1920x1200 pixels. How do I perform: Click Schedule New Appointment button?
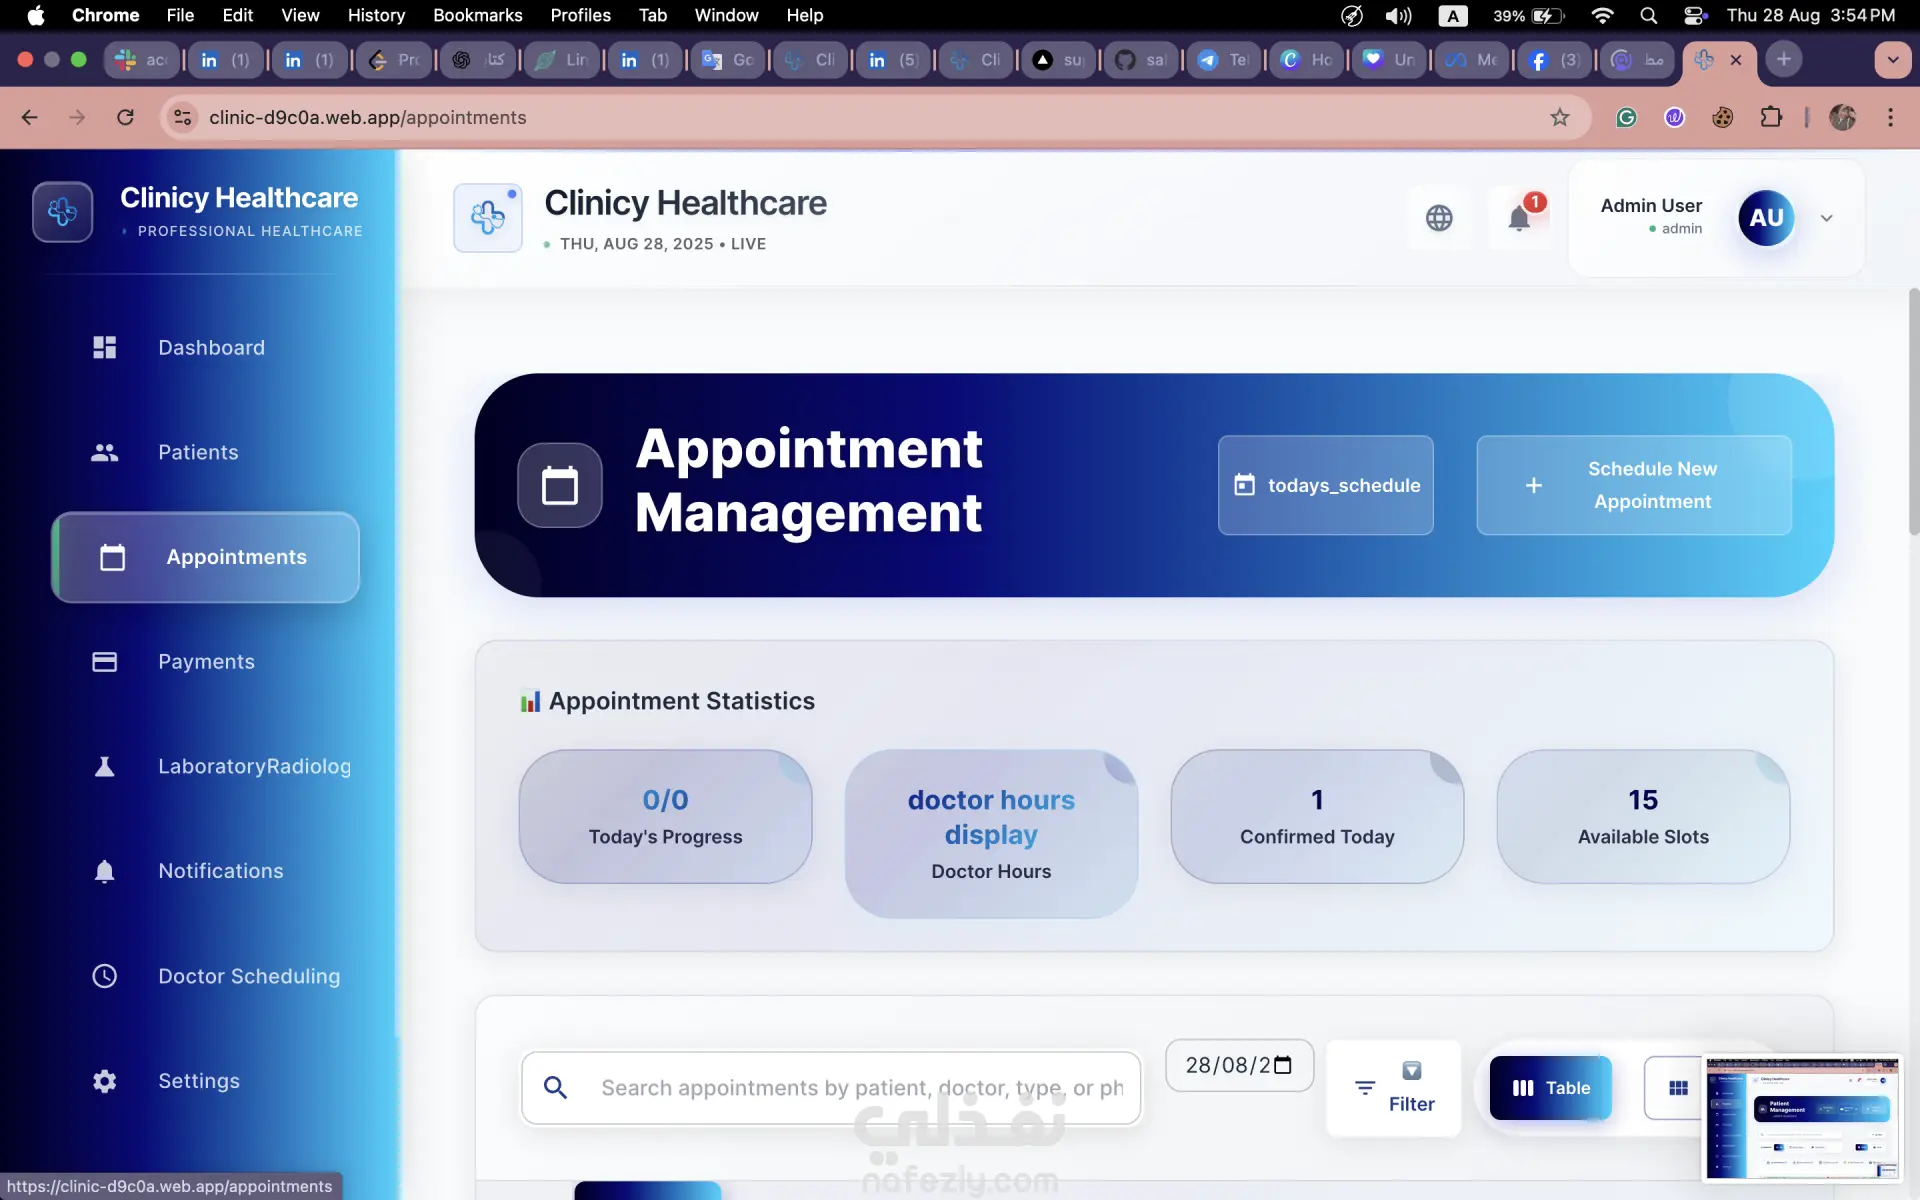[x=1633, y=485]
